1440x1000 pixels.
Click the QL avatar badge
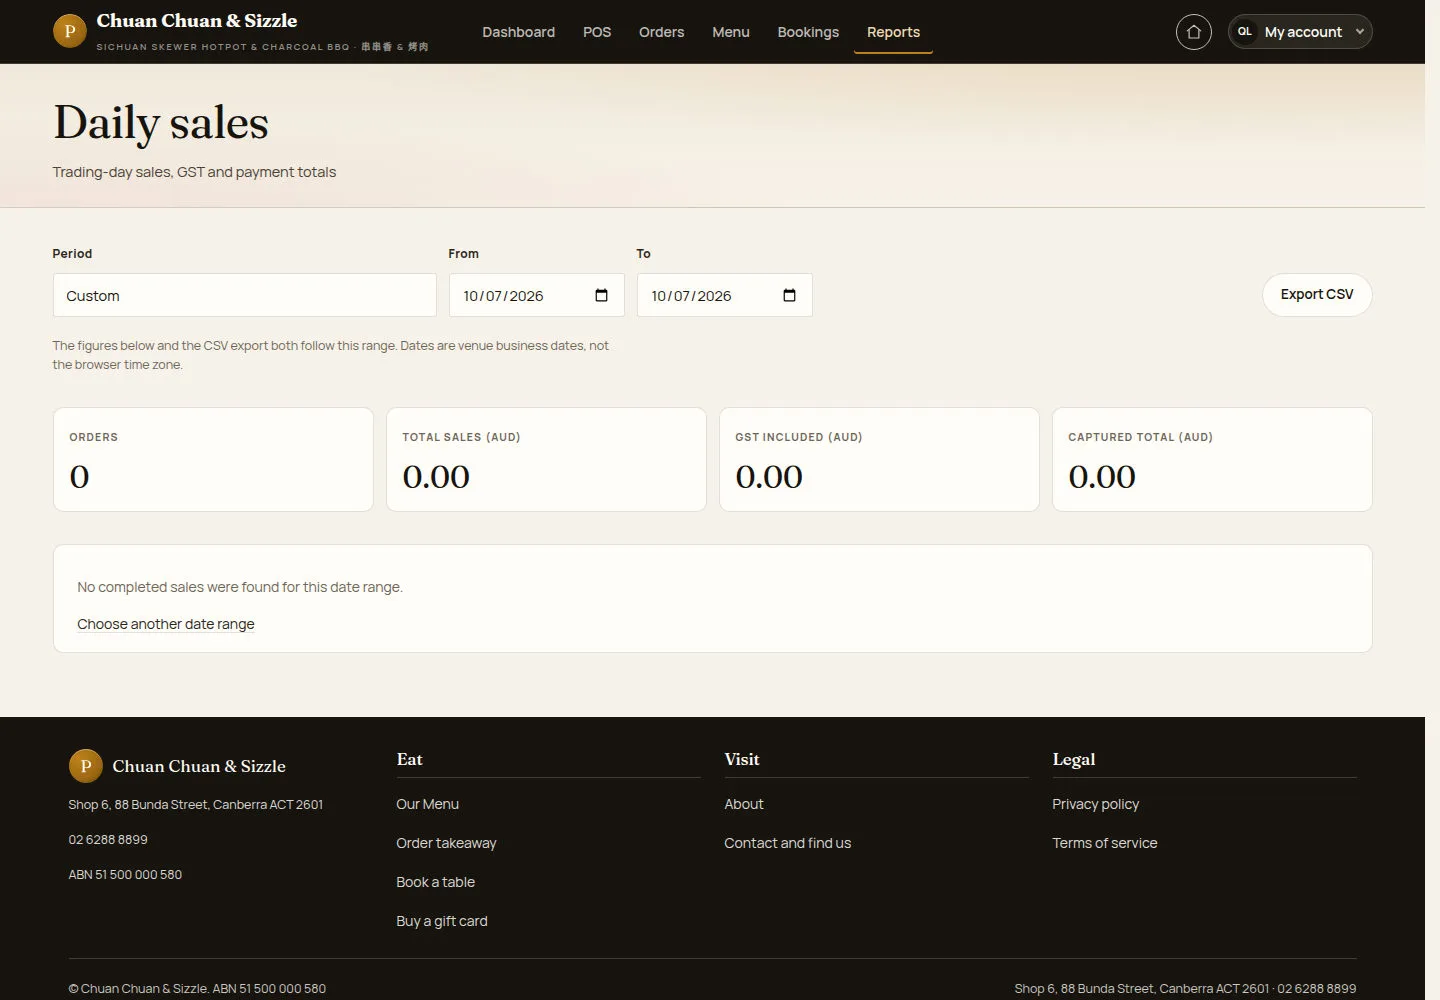1244,32
